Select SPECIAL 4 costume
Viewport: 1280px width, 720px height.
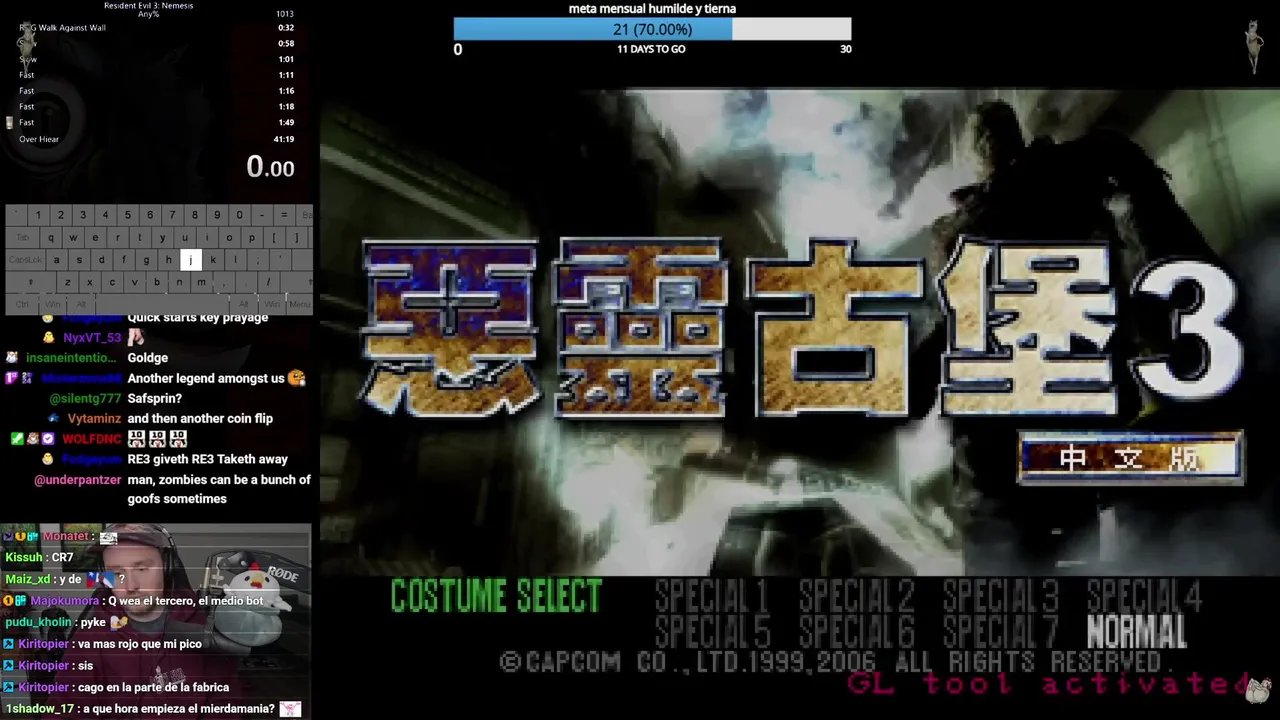pyautogui.click(x=1144, y=596)
